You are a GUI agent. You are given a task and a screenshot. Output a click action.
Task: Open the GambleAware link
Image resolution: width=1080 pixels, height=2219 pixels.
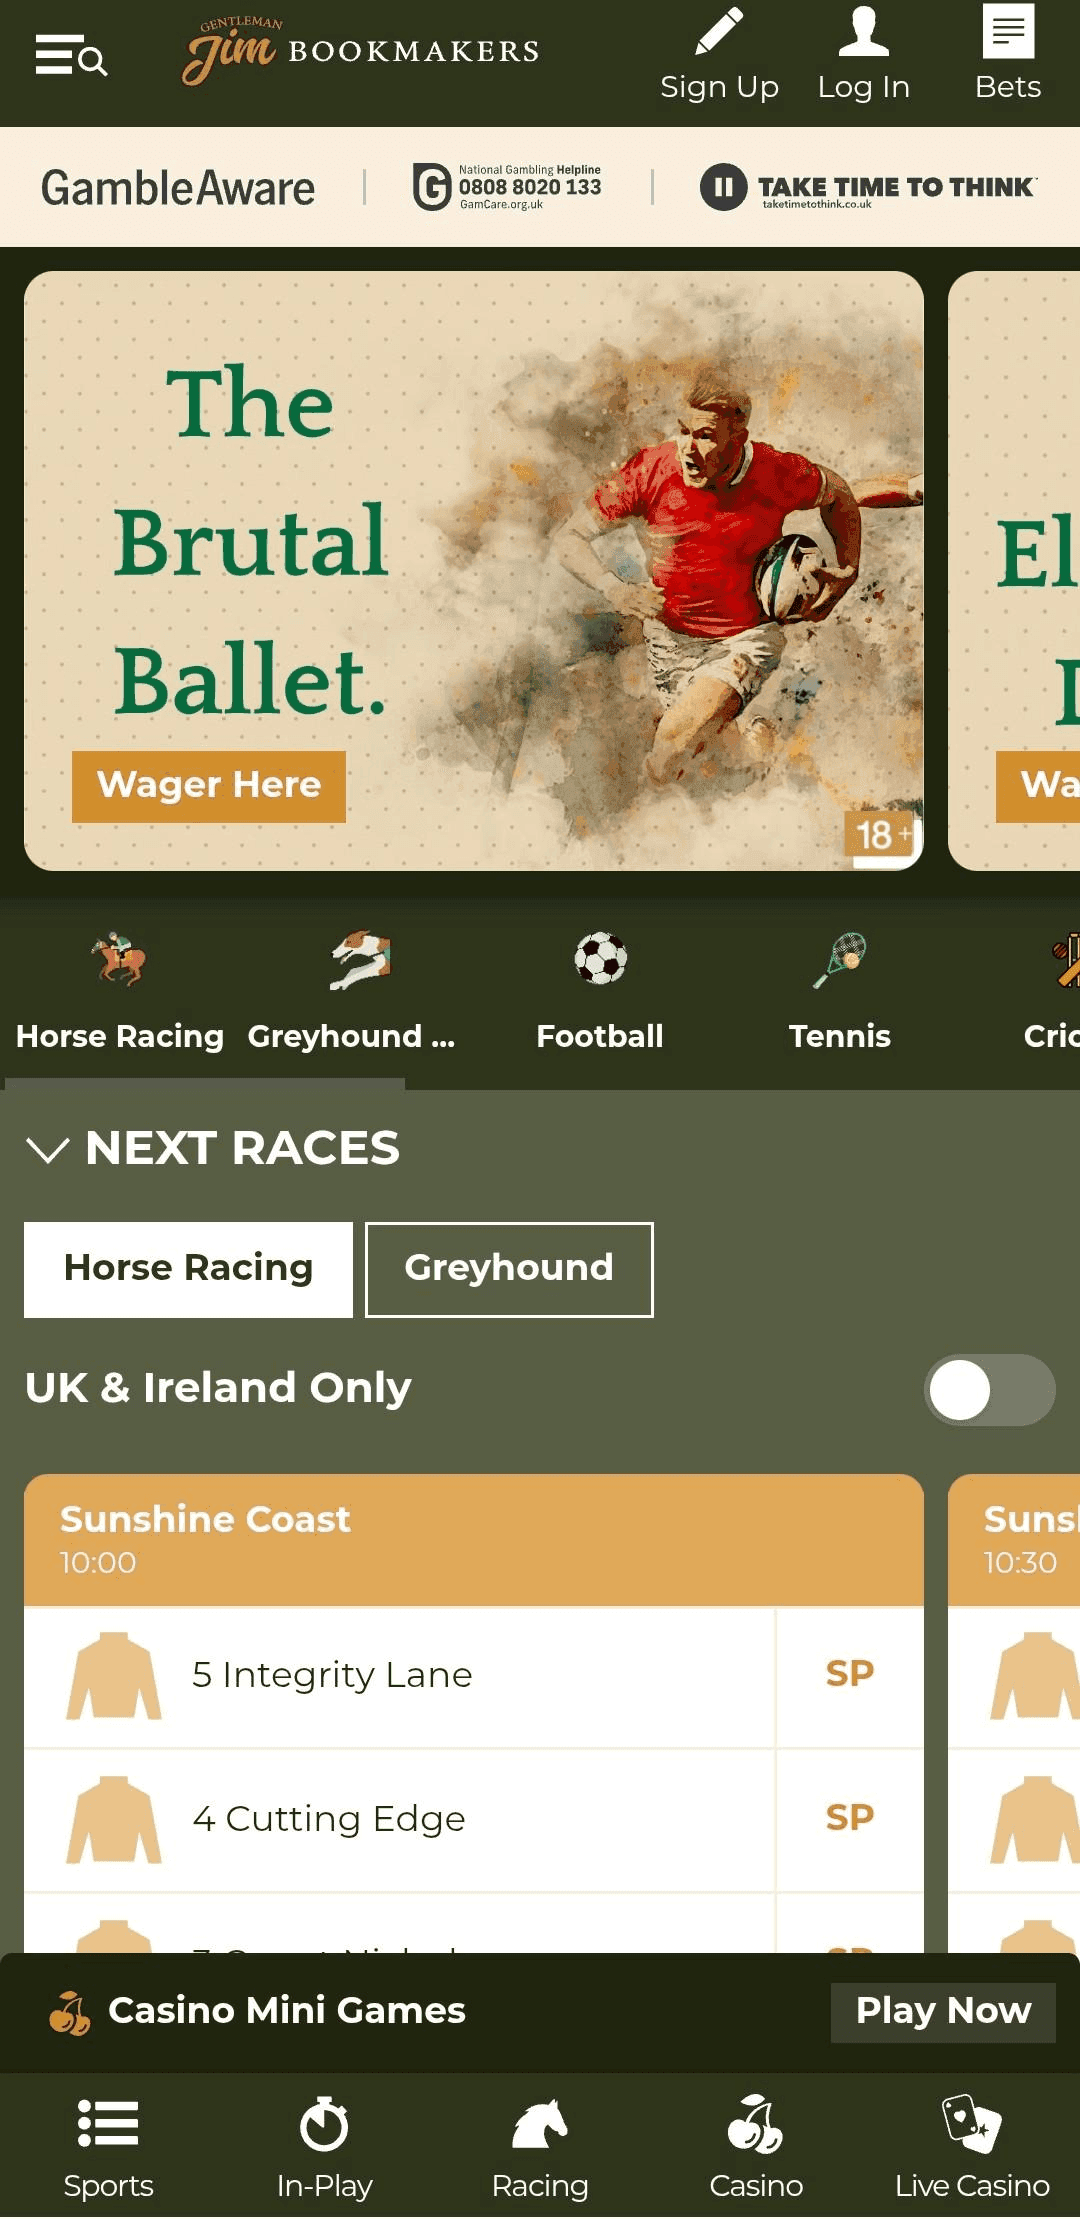coord(178,188)
